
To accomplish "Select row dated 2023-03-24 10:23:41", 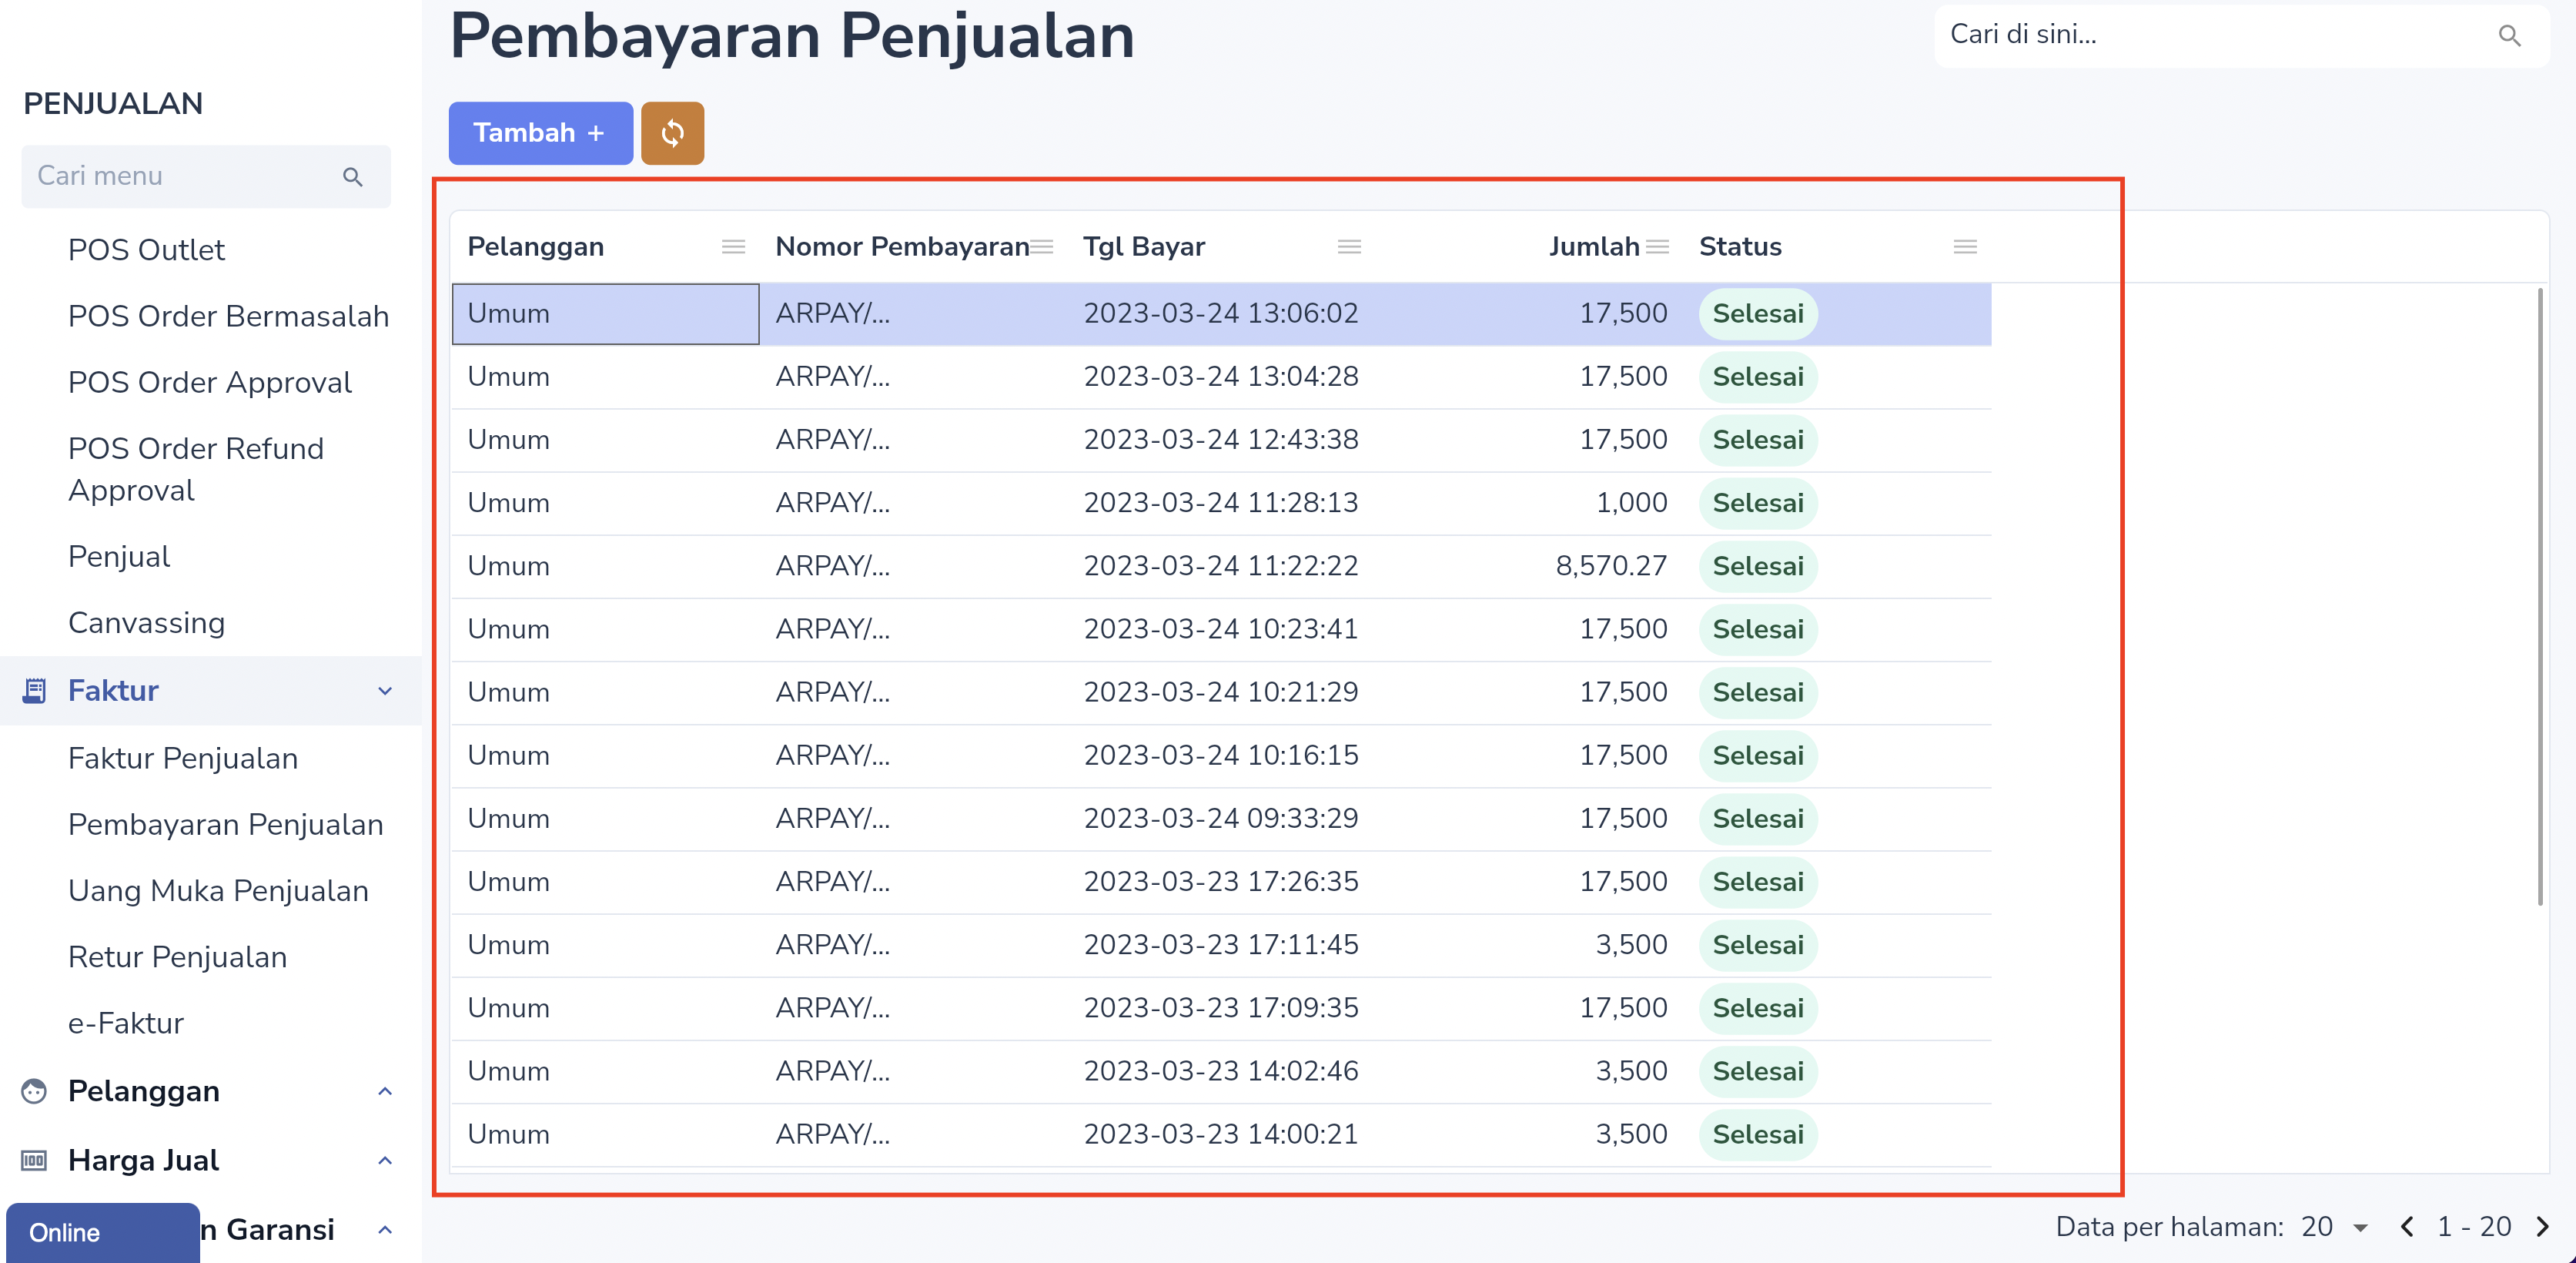I will point(1221,629).
